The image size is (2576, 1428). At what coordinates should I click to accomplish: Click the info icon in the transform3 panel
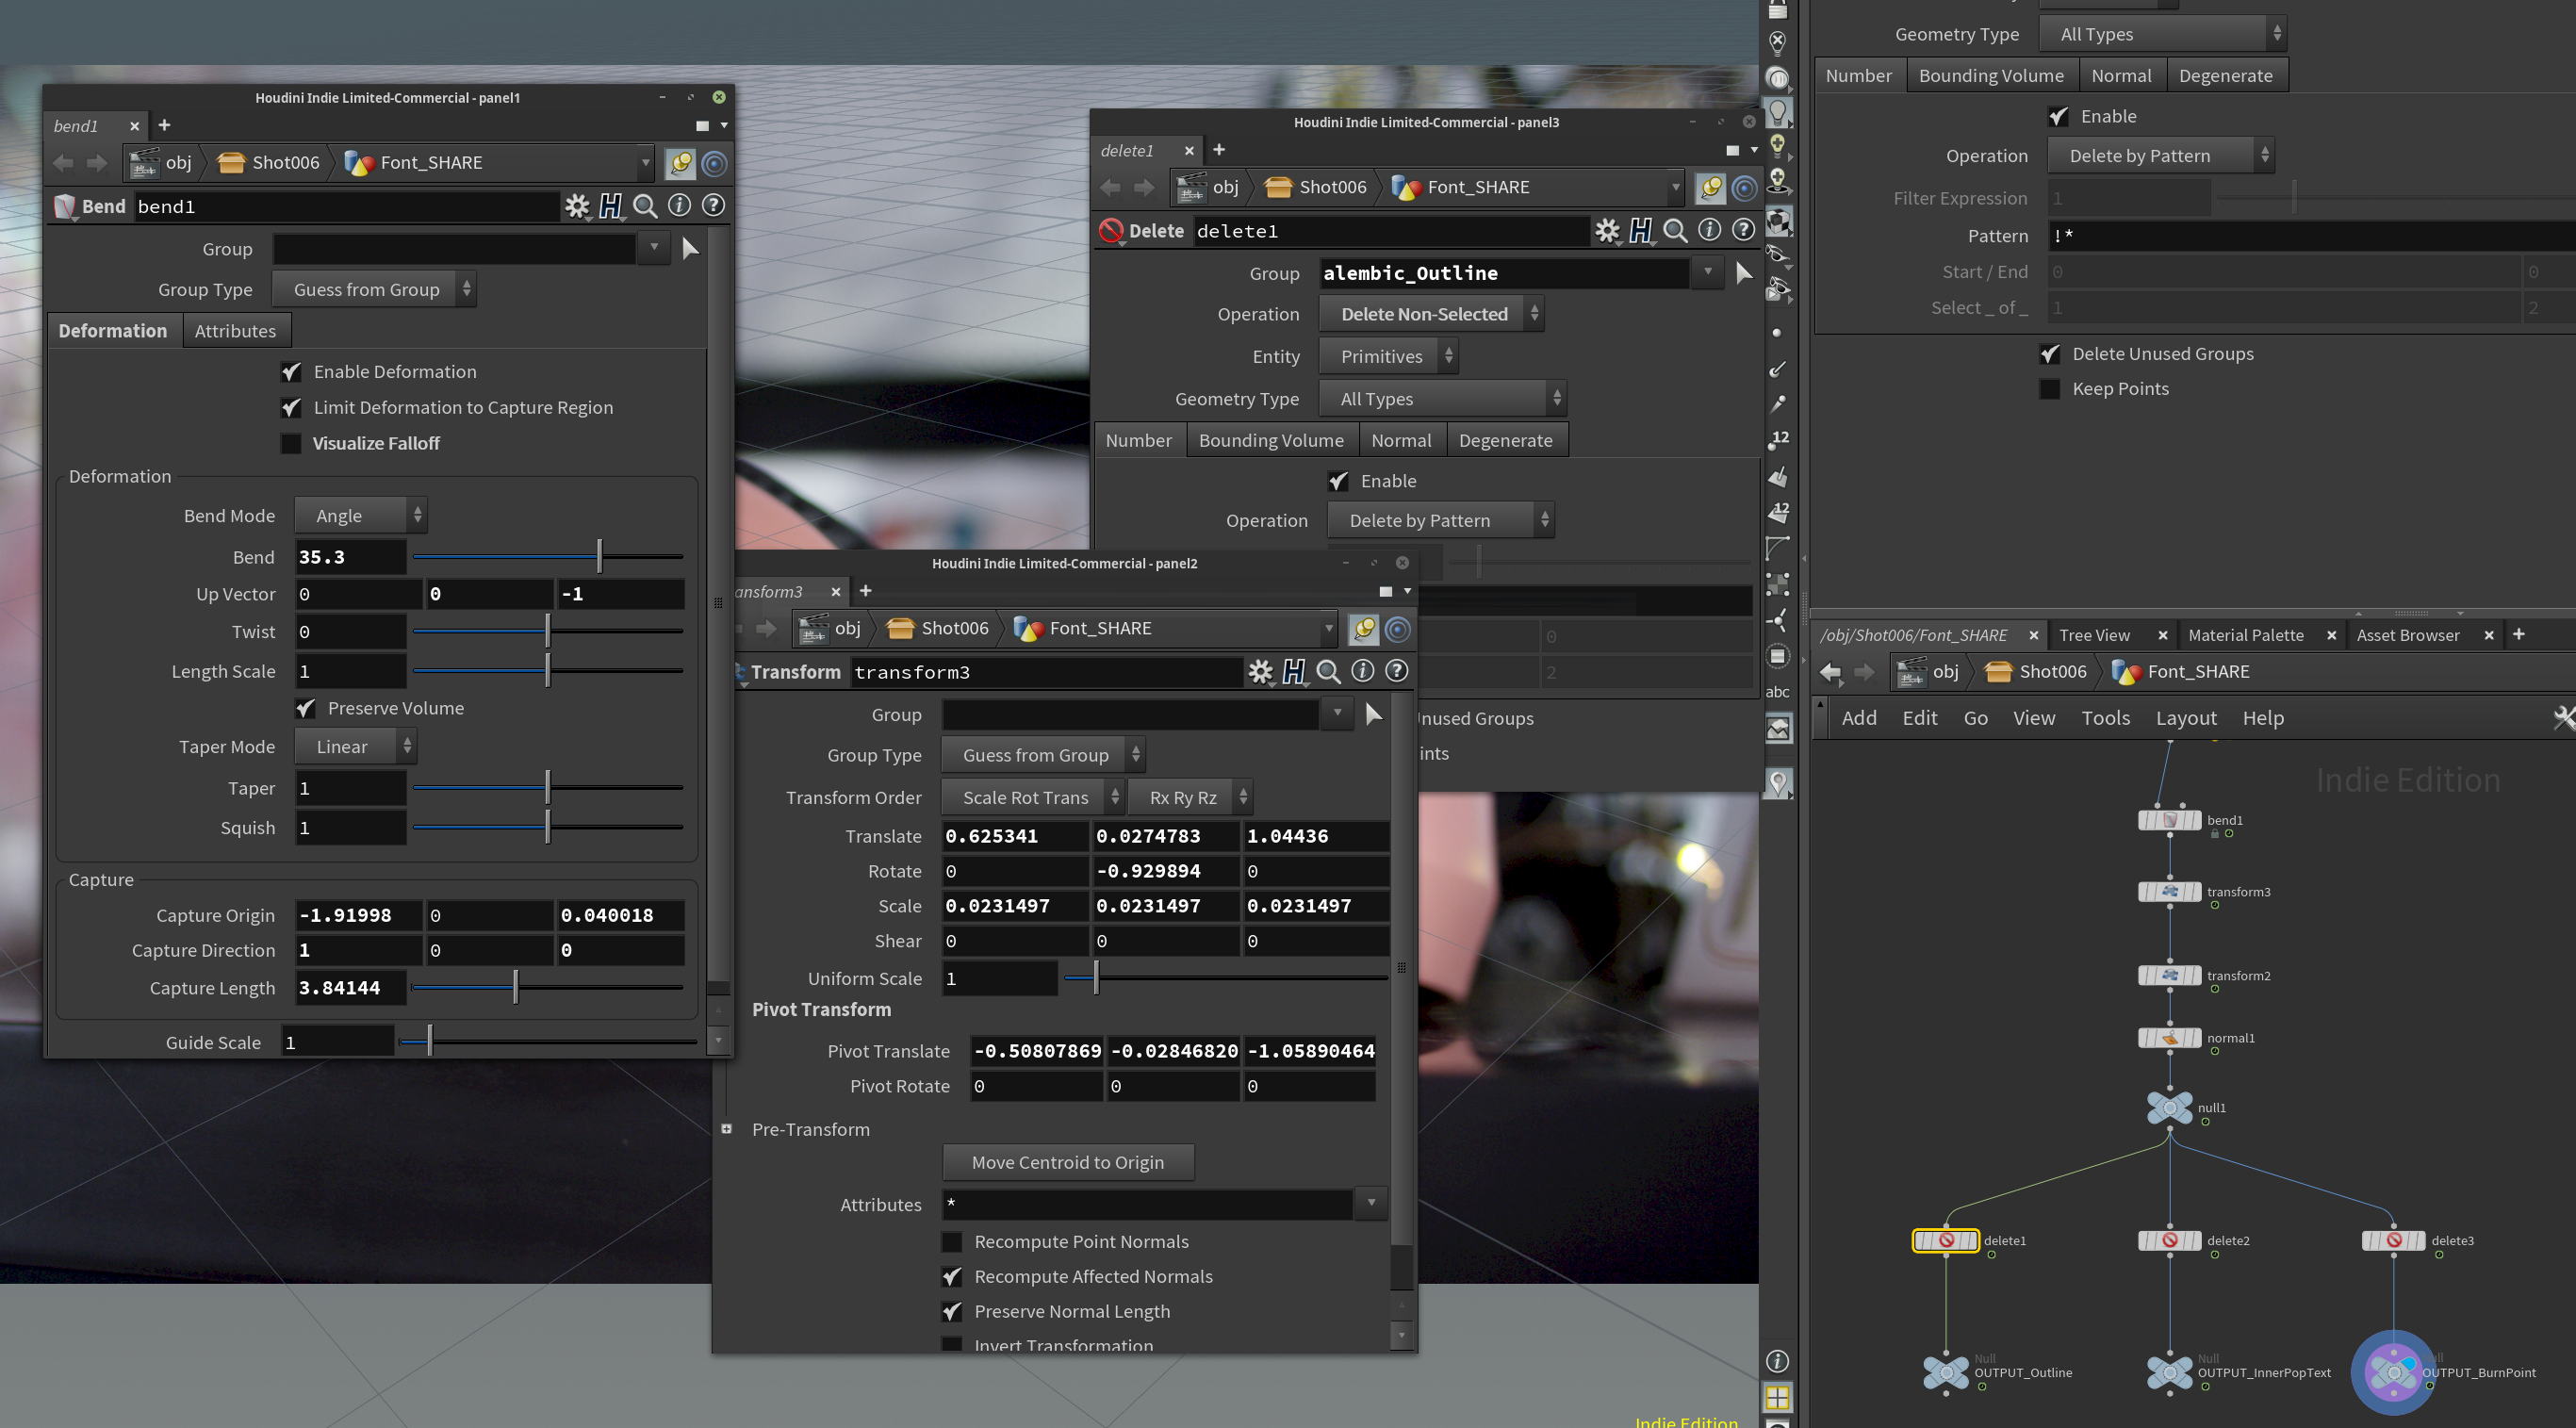[1362, 671]
